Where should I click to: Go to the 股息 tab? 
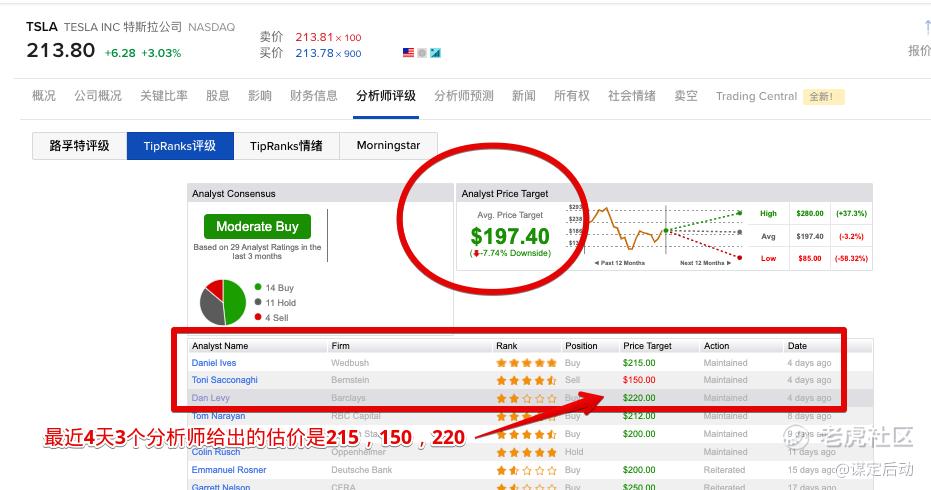(x=217, y=96)
